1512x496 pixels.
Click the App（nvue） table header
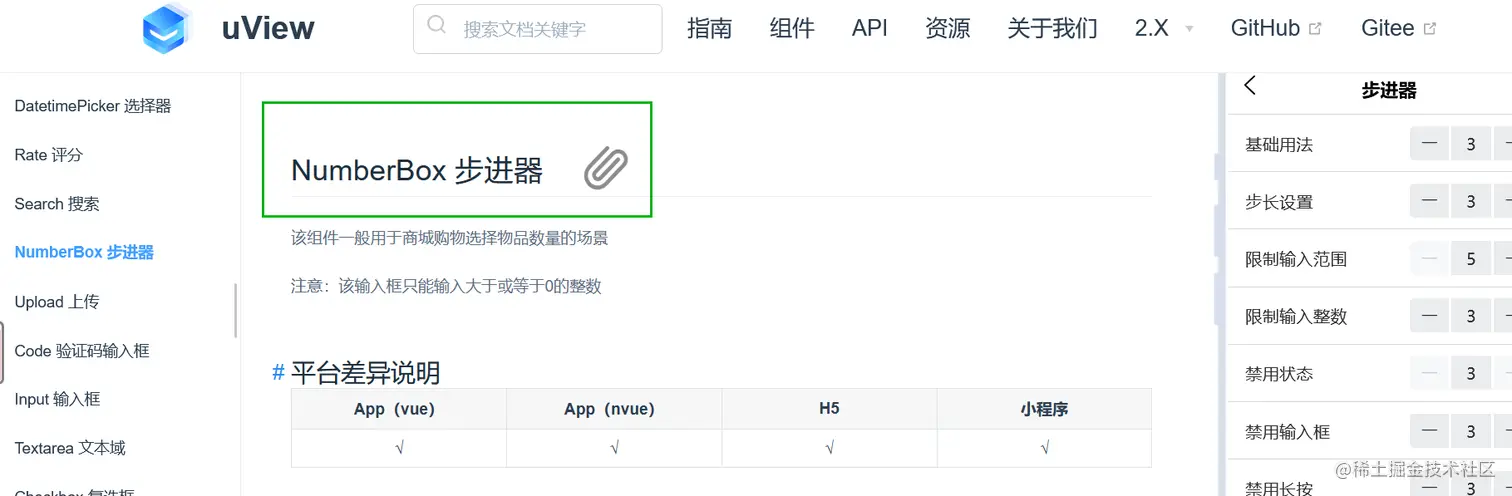[x=614, y=409]
